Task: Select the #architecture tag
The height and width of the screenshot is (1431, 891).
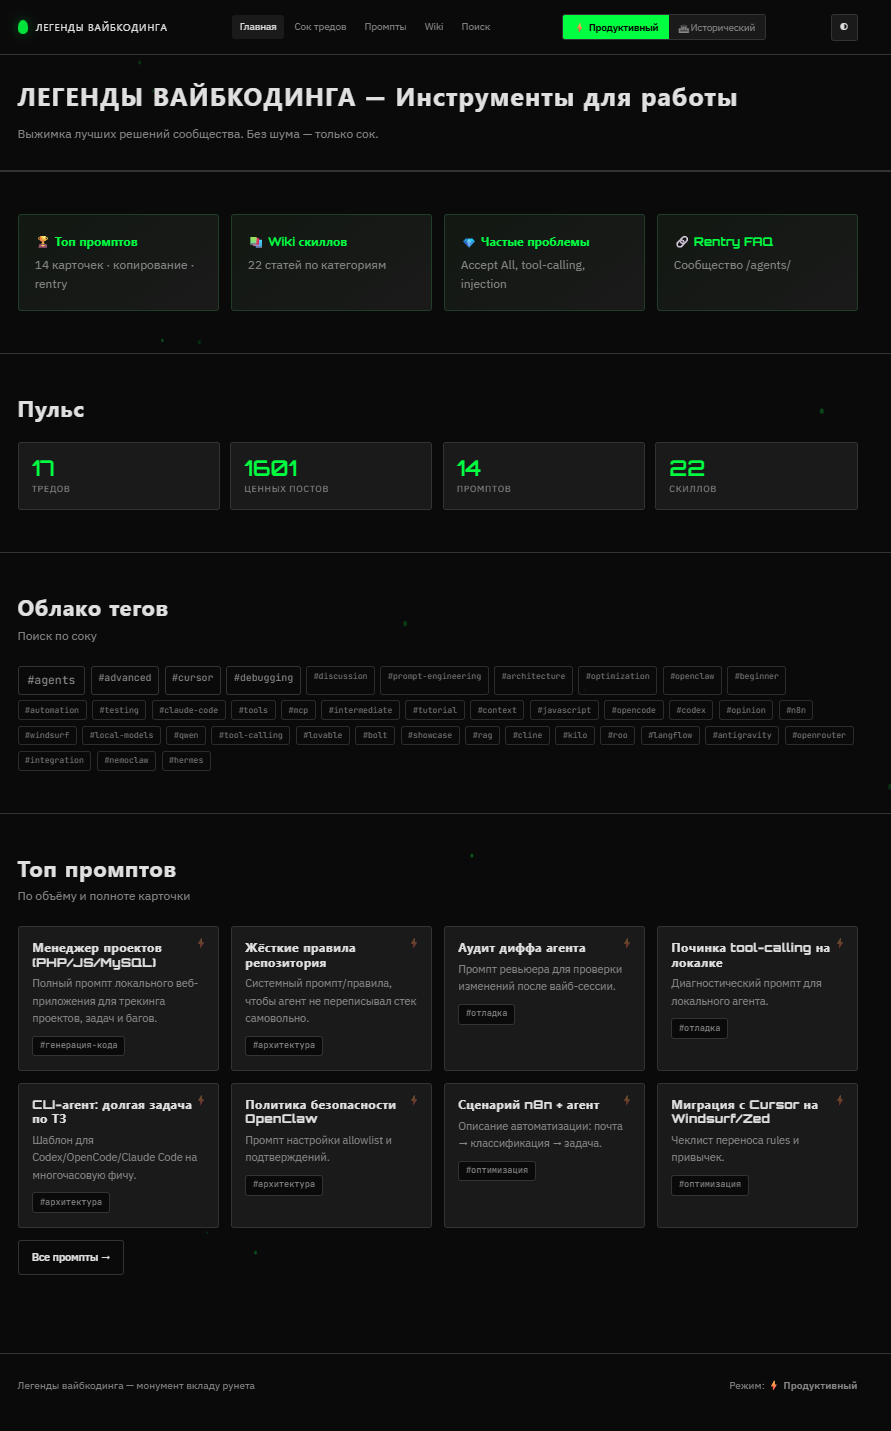Action: 534,678
